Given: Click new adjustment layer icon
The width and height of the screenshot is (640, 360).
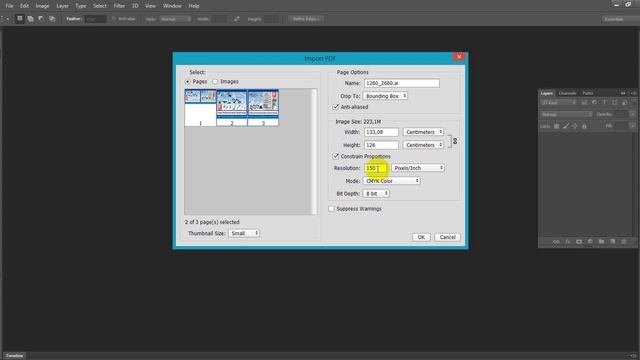Looking at the screenshot, I should pos(590,242).
